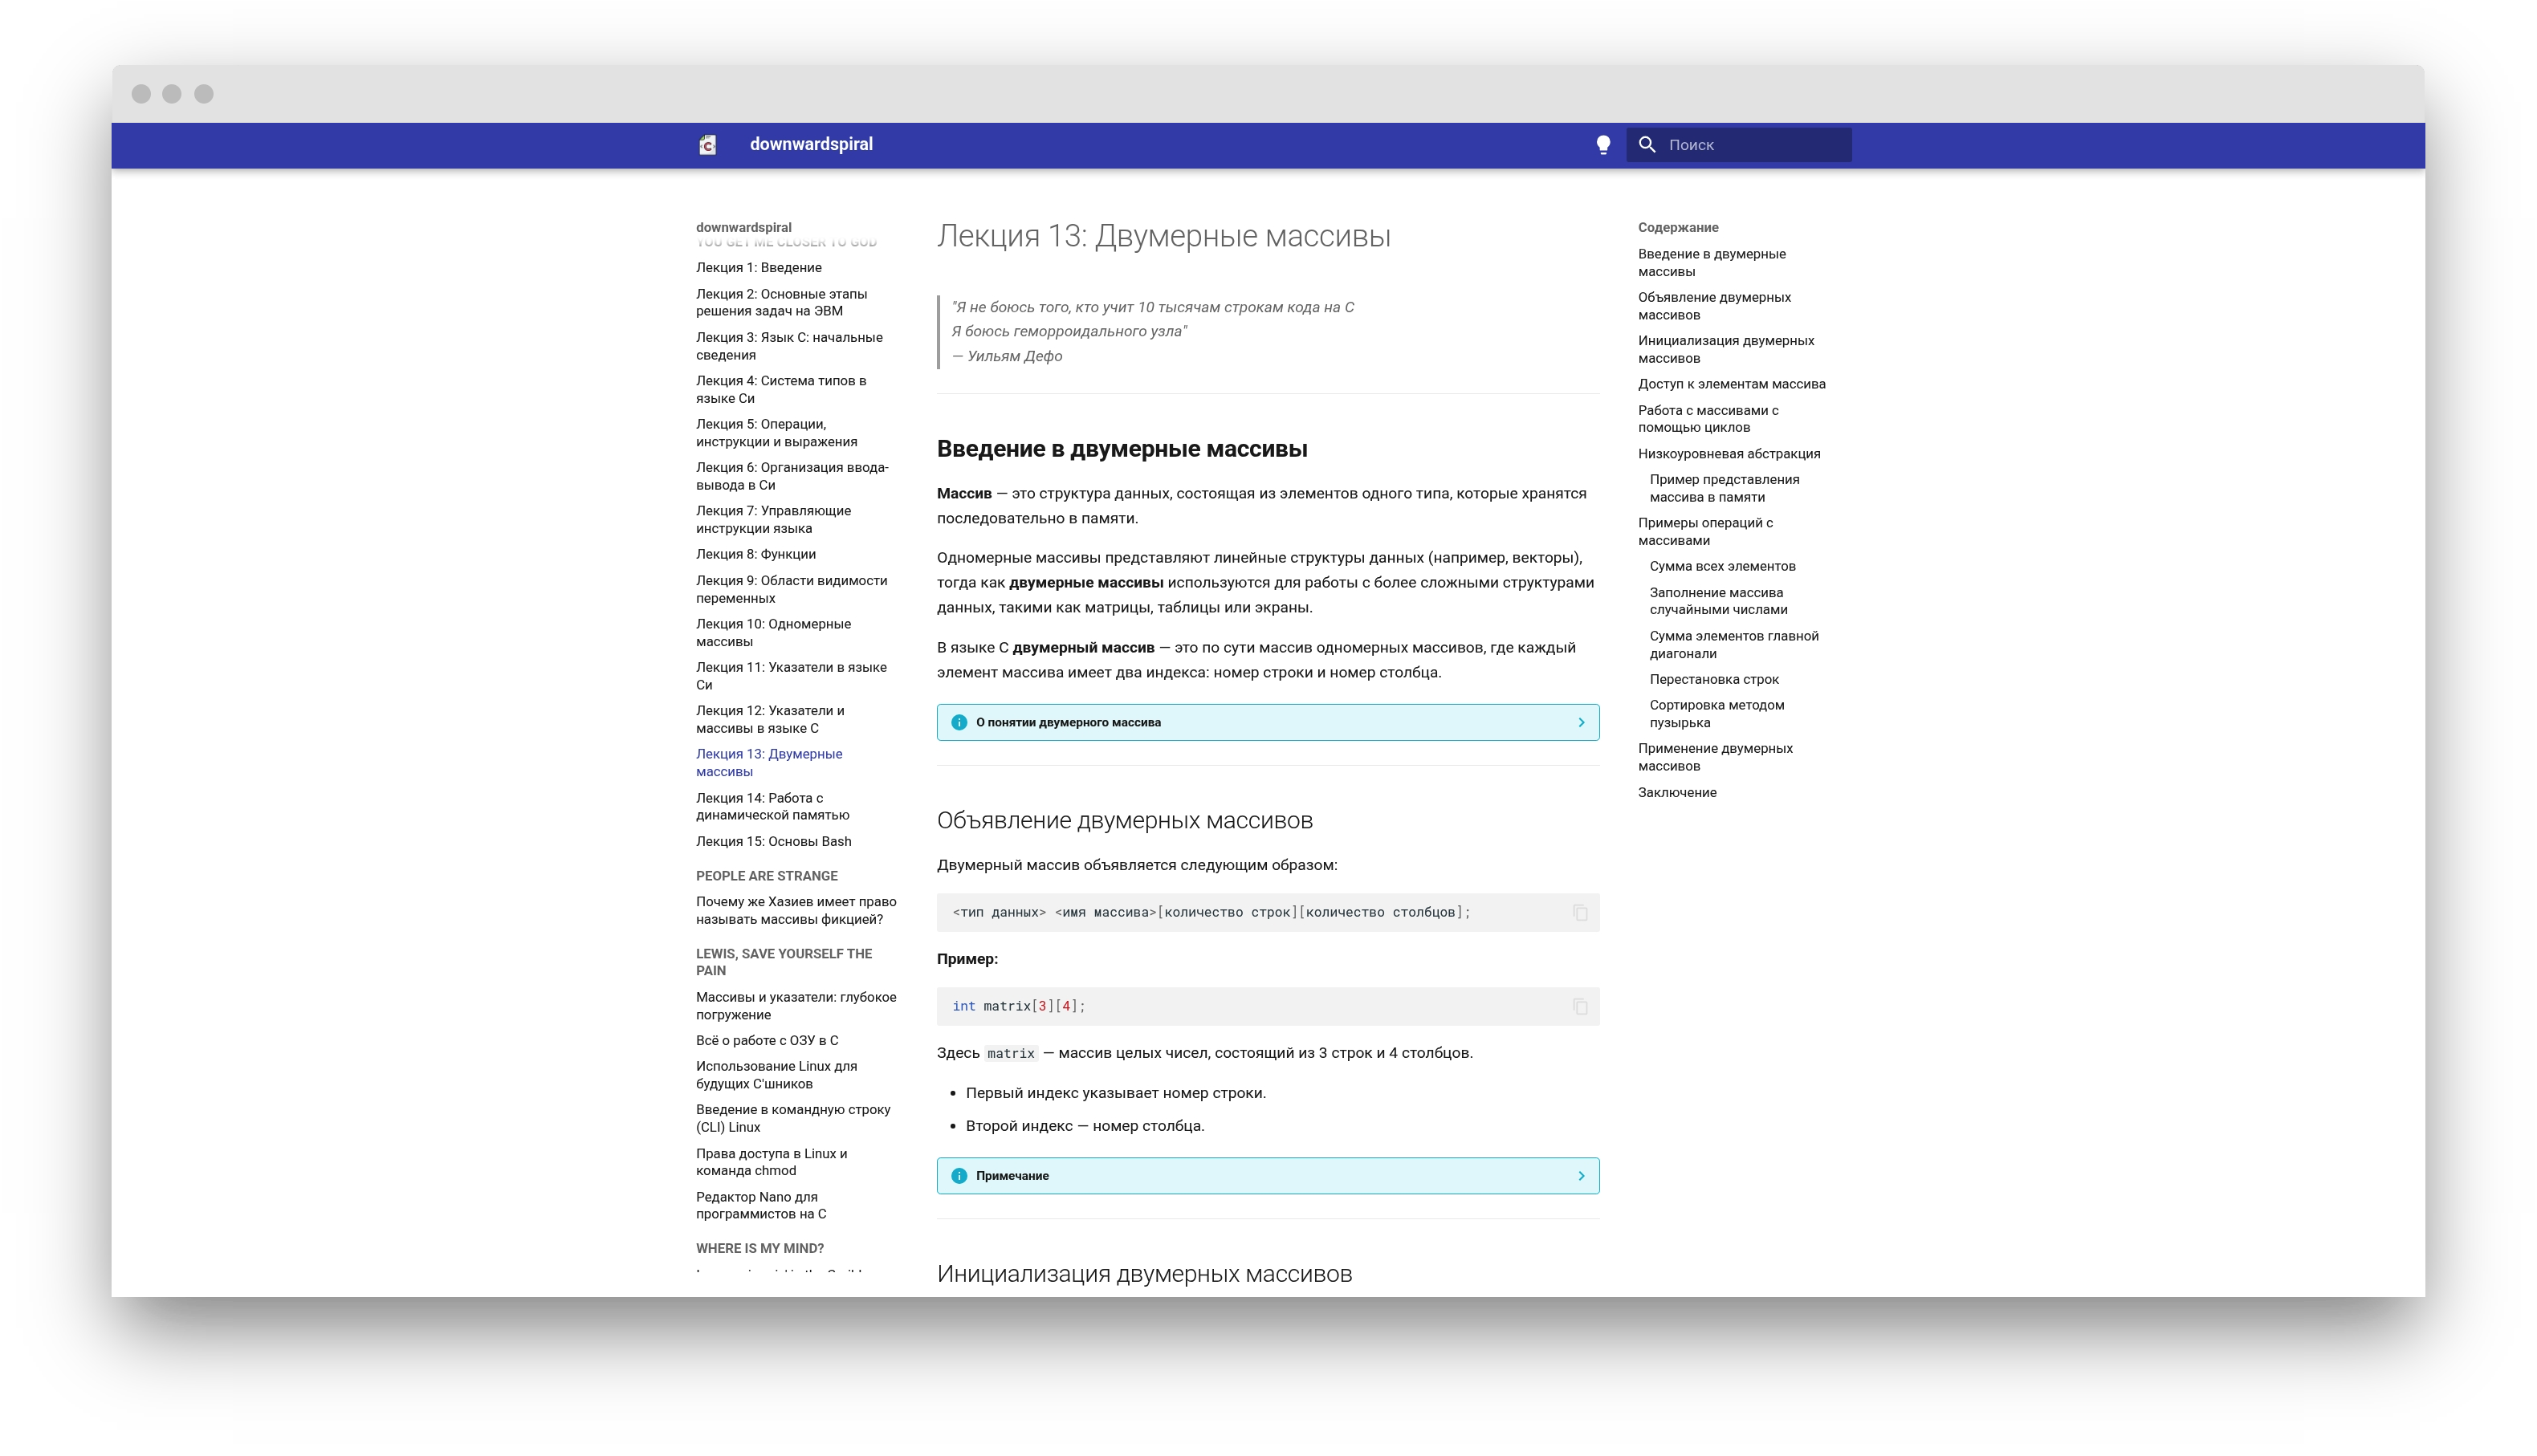2537x1456 pixels.
Task: Toggle dark mode with lightbulb icon
Action: (1603, 145)
